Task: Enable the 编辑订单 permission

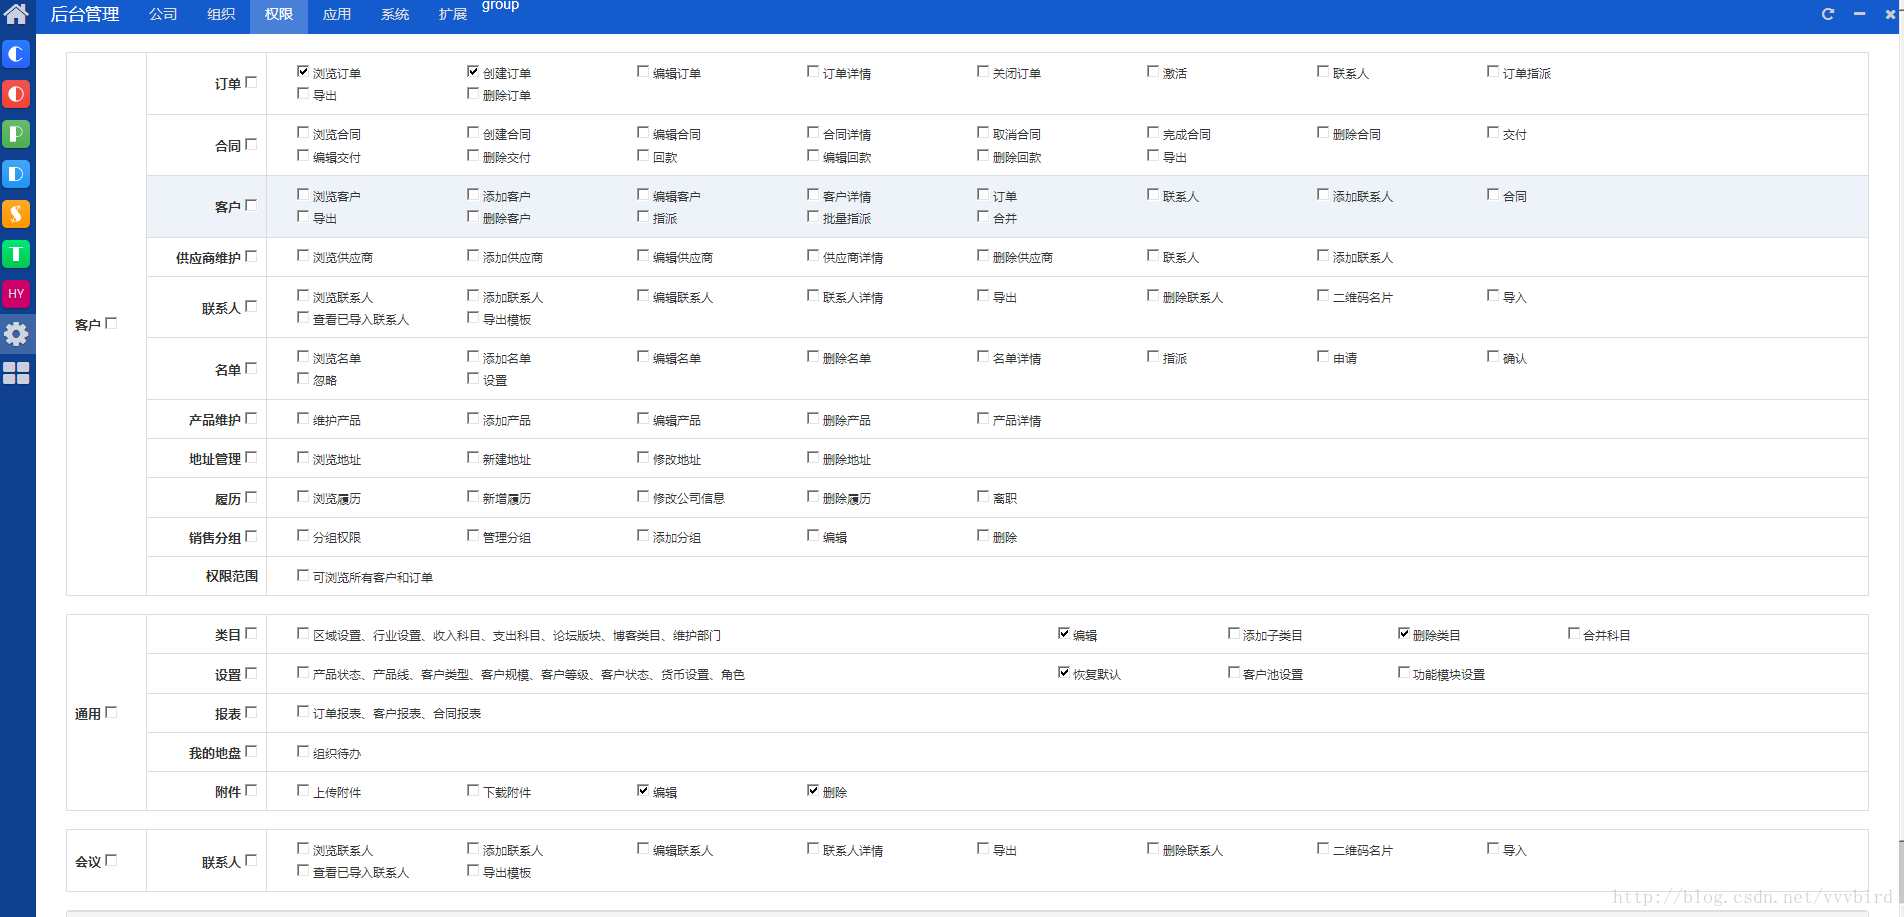Action: click(643, 72)
